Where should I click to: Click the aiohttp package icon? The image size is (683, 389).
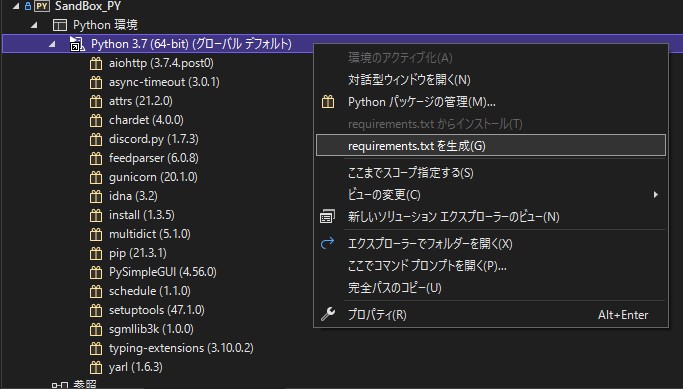(x=96, y=64)
